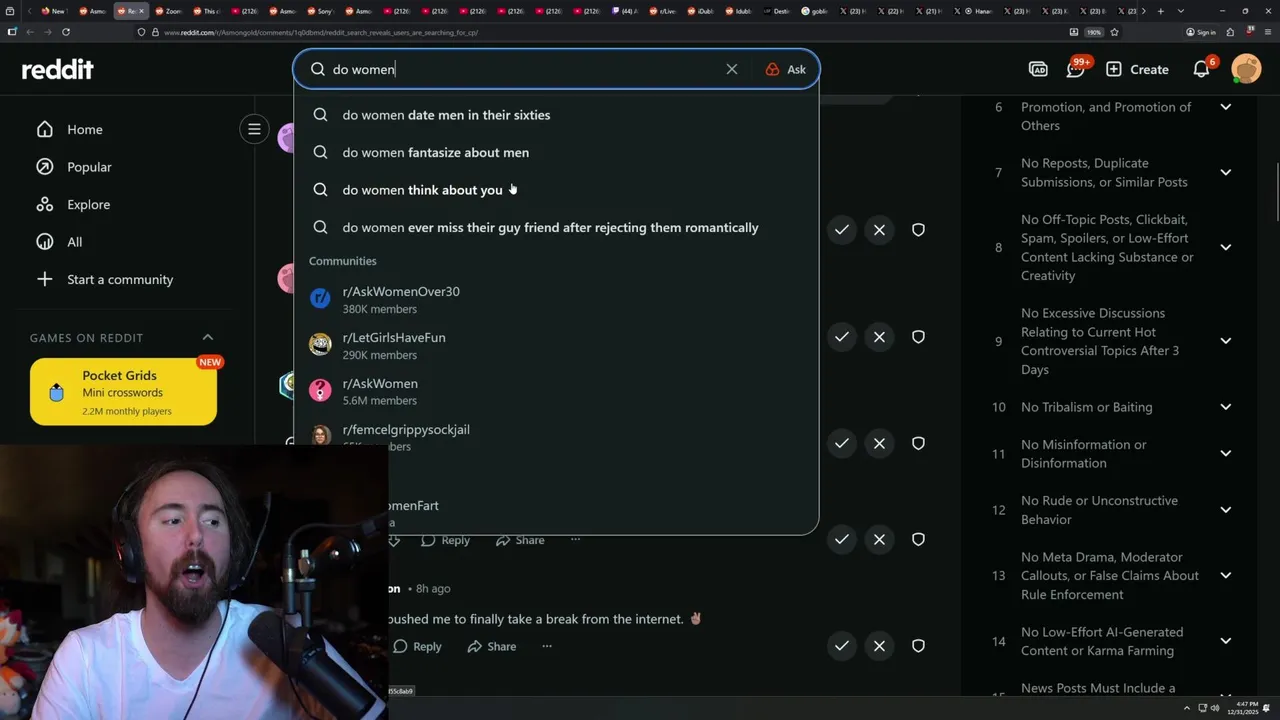Open r/LetGirlsHaveFun community
The height and width of the screenshot is (720, 1280).
pyautogui.click(x=556, y=345)
